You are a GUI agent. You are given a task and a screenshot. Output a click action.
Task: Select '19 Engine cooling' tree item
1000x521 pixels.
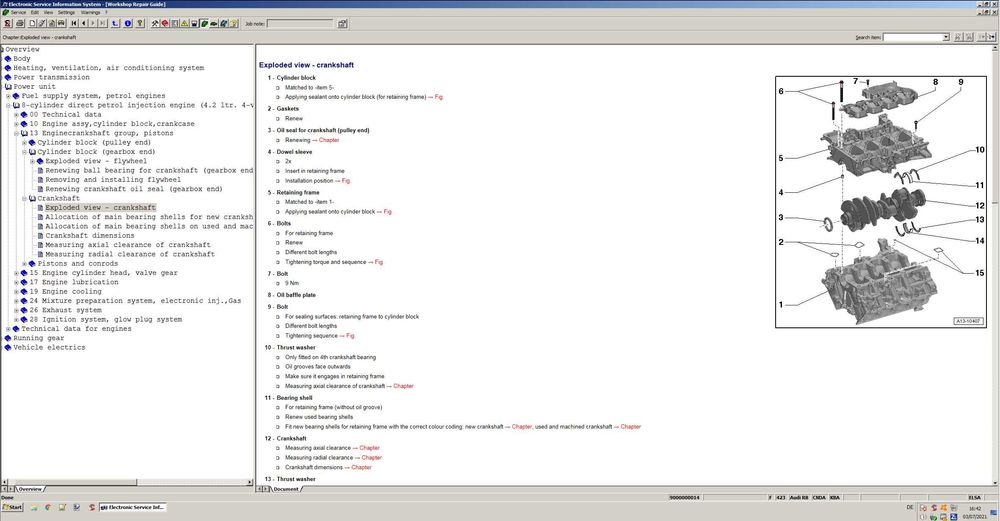[65, 291]
